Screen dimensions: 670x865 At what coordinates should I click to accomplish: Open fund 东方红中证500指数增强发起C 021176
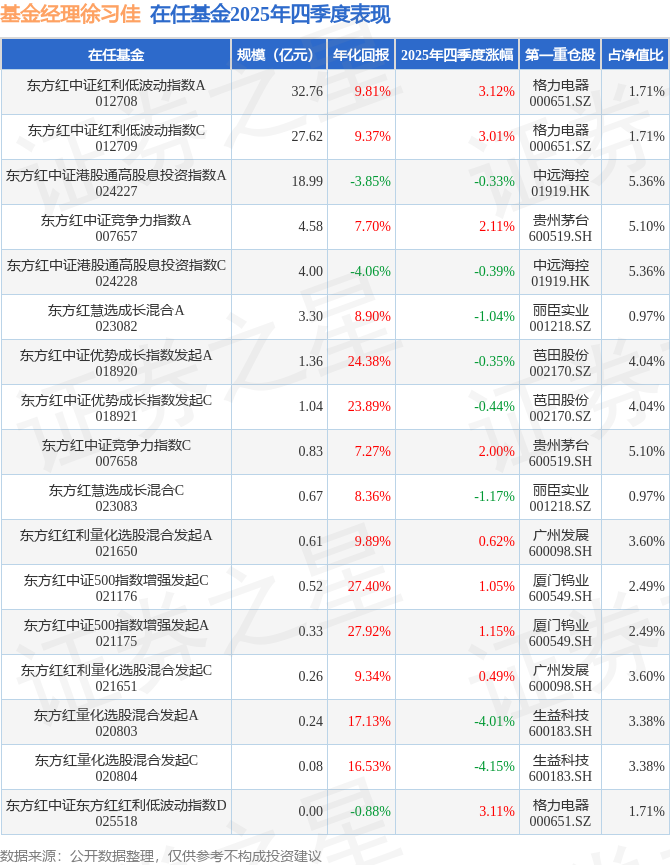(x=116, y=587)
